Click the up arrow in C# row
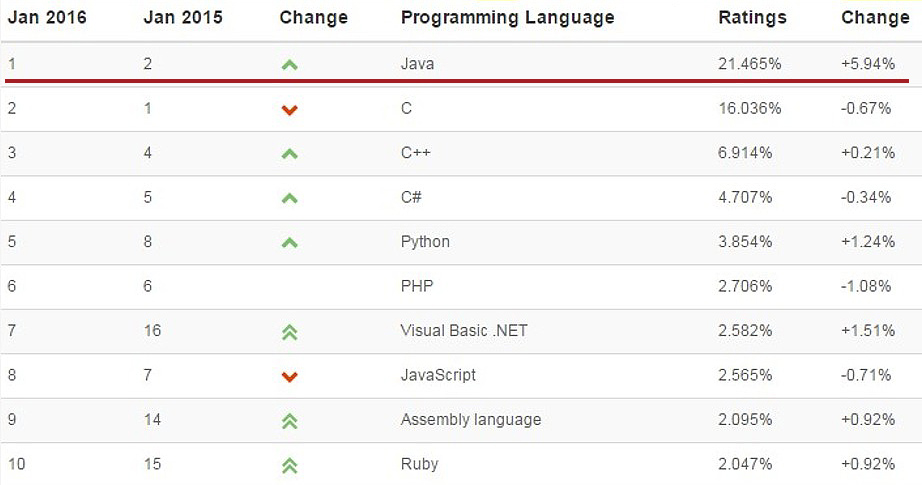Screen dimensions: 922x485 point(289,199)
